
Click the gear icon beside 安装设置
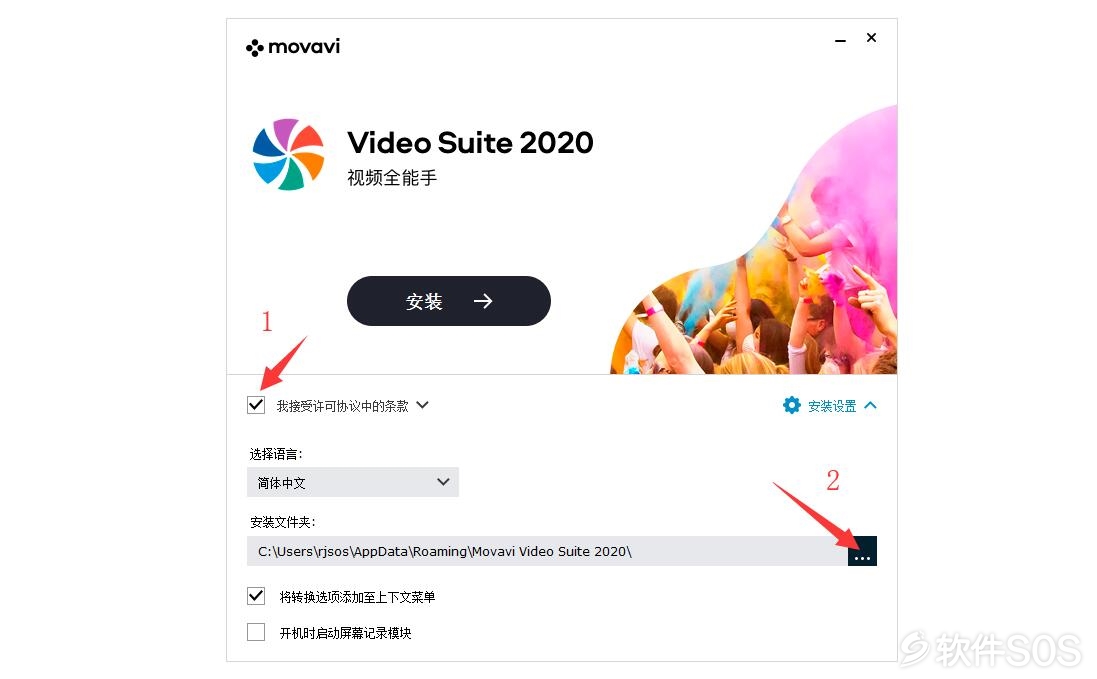click(791, 406)
